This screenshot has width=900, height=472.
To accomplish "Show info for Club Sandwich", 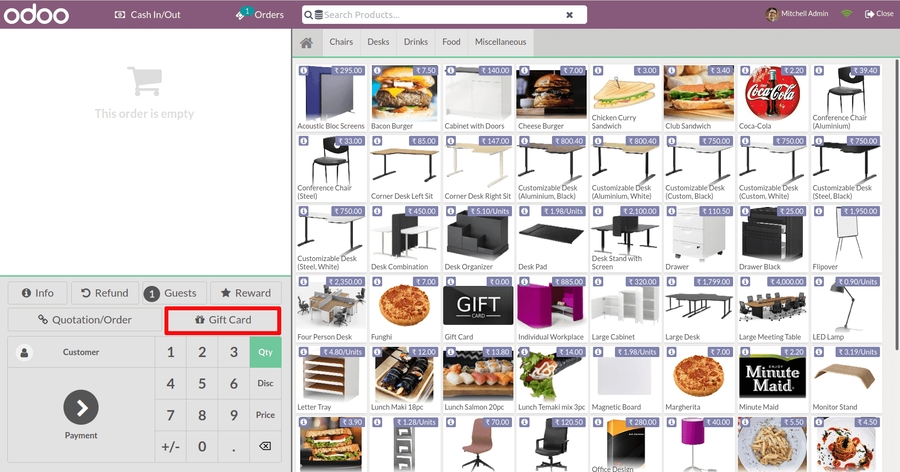I will 672,71.
